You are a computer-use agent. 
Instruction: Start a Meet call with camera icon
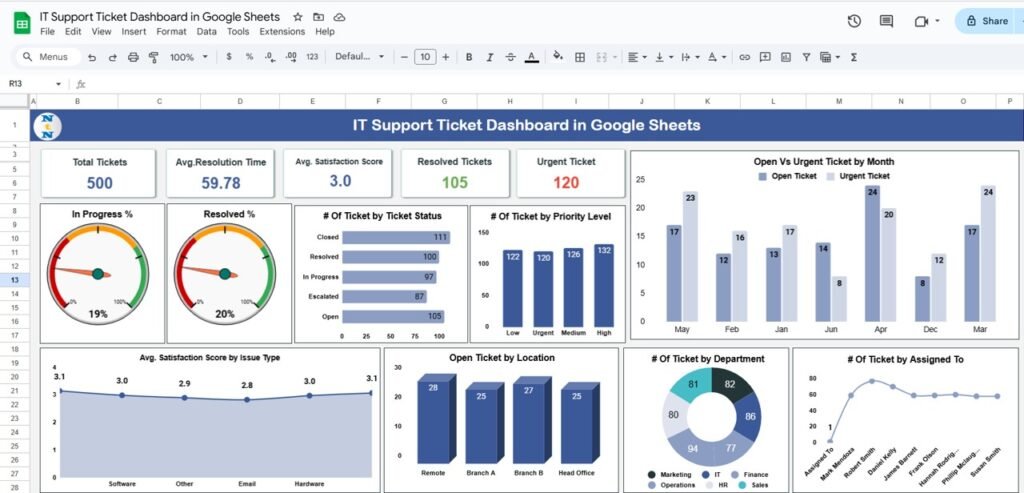[x=921, y=22]
